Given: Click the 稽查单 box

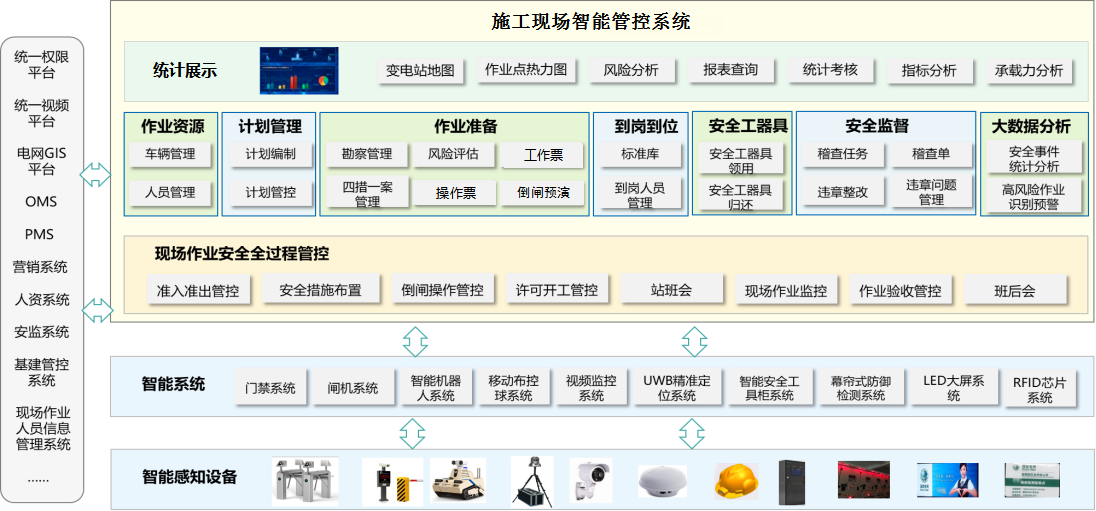Looking at the screenshot, I should (931, 154).
